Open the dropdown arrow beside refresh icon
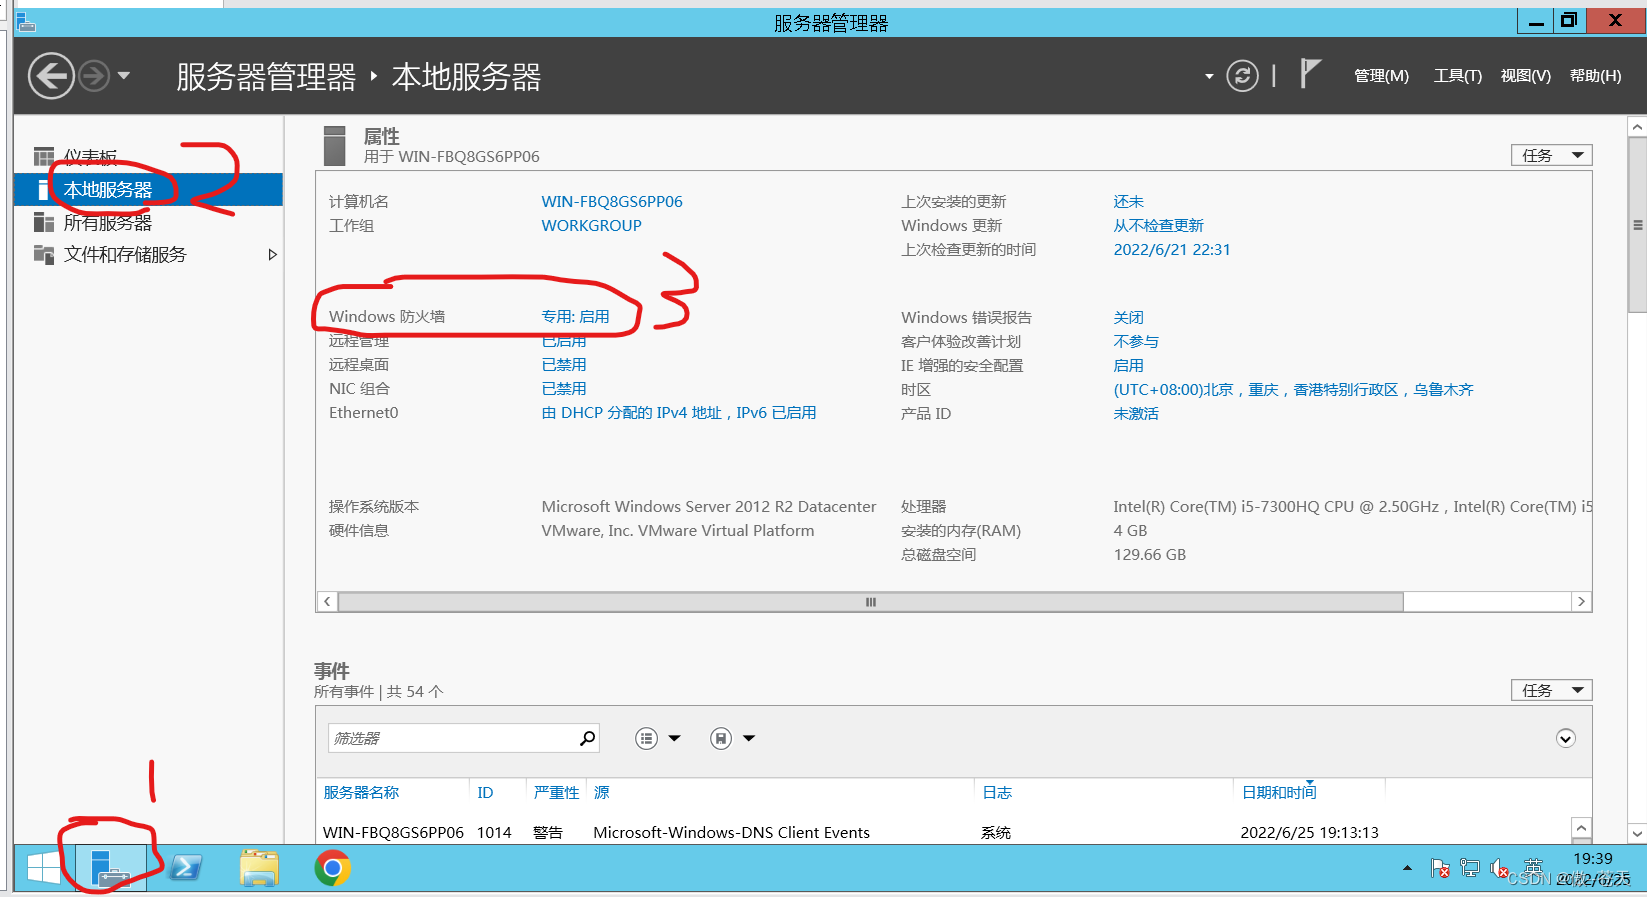1647x897 pixels. point(1209,76)
